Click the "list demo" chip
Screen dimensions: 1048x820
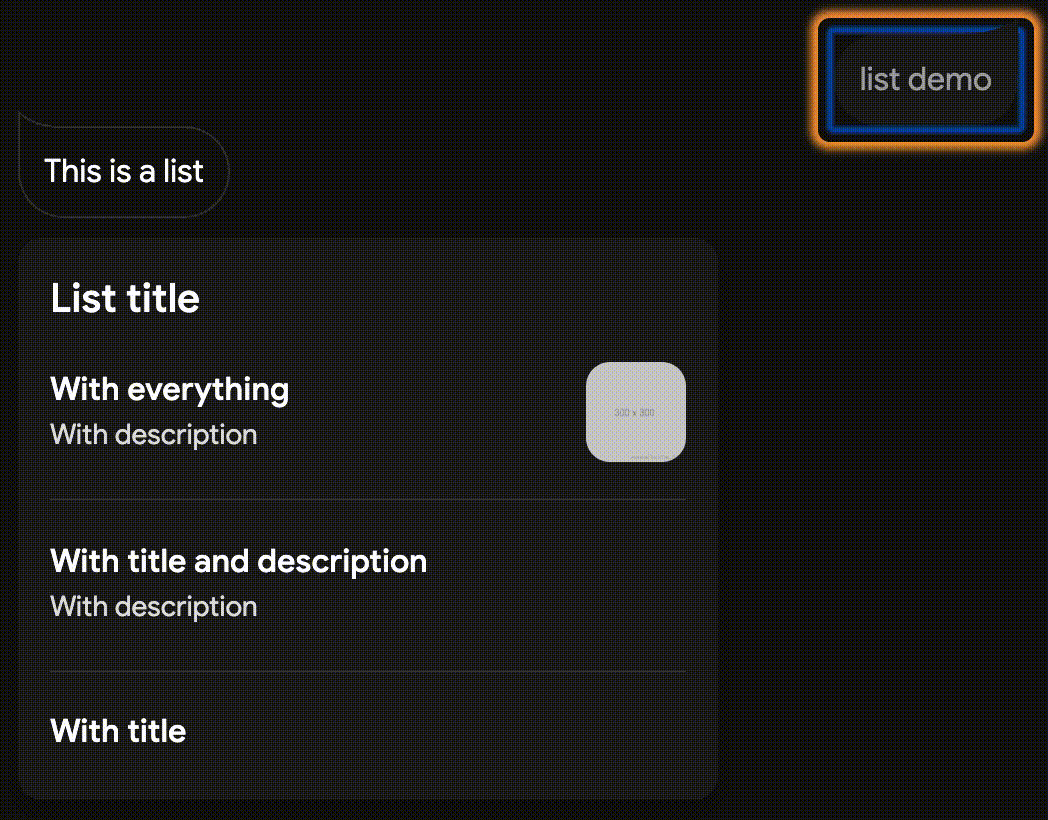pos(925,80)
